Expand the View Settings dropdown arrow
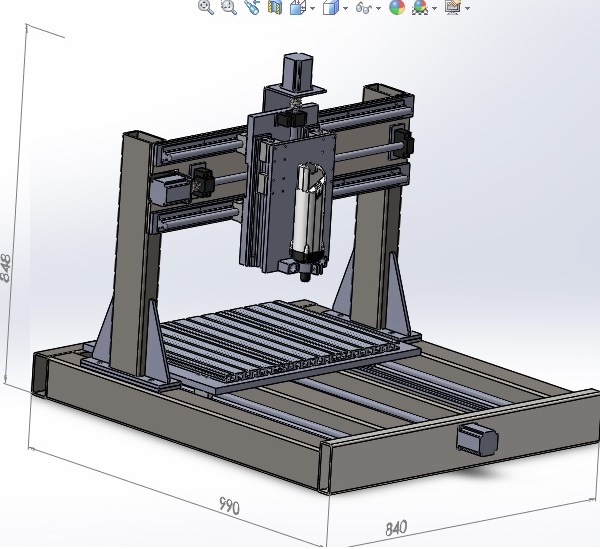Screen dimensions: 600x549 click(x=467, y=8)
